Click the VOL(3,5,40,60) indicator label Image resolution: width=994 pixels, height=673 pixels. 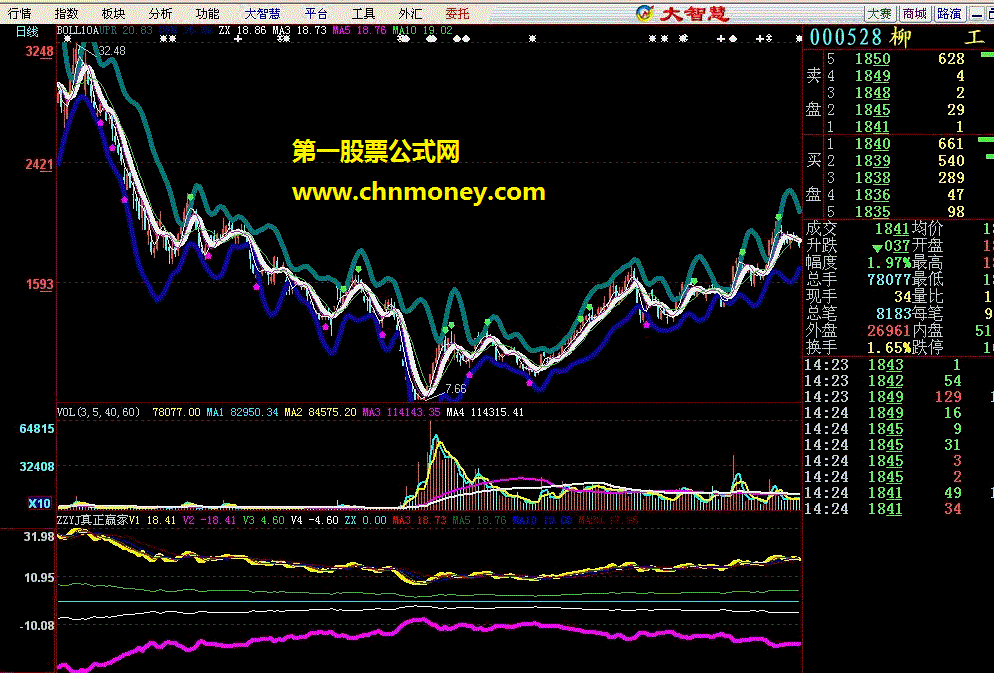coord(98,412)
